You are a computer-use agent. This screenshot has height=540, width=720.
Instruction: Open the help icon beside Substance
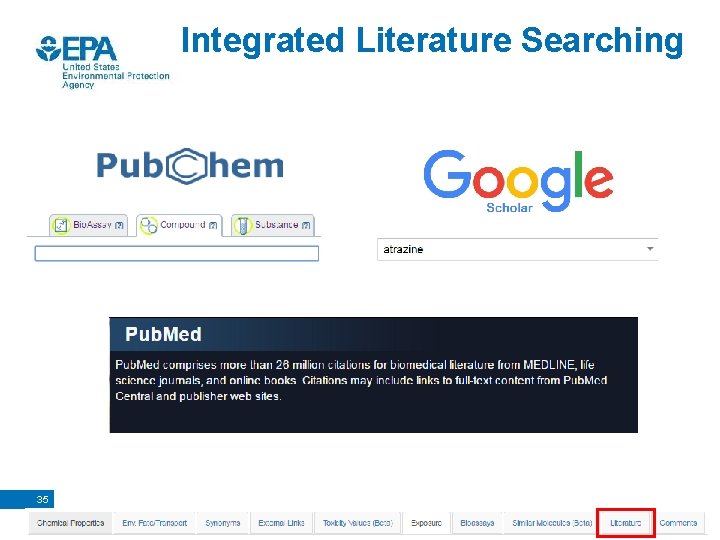point(306,225)
